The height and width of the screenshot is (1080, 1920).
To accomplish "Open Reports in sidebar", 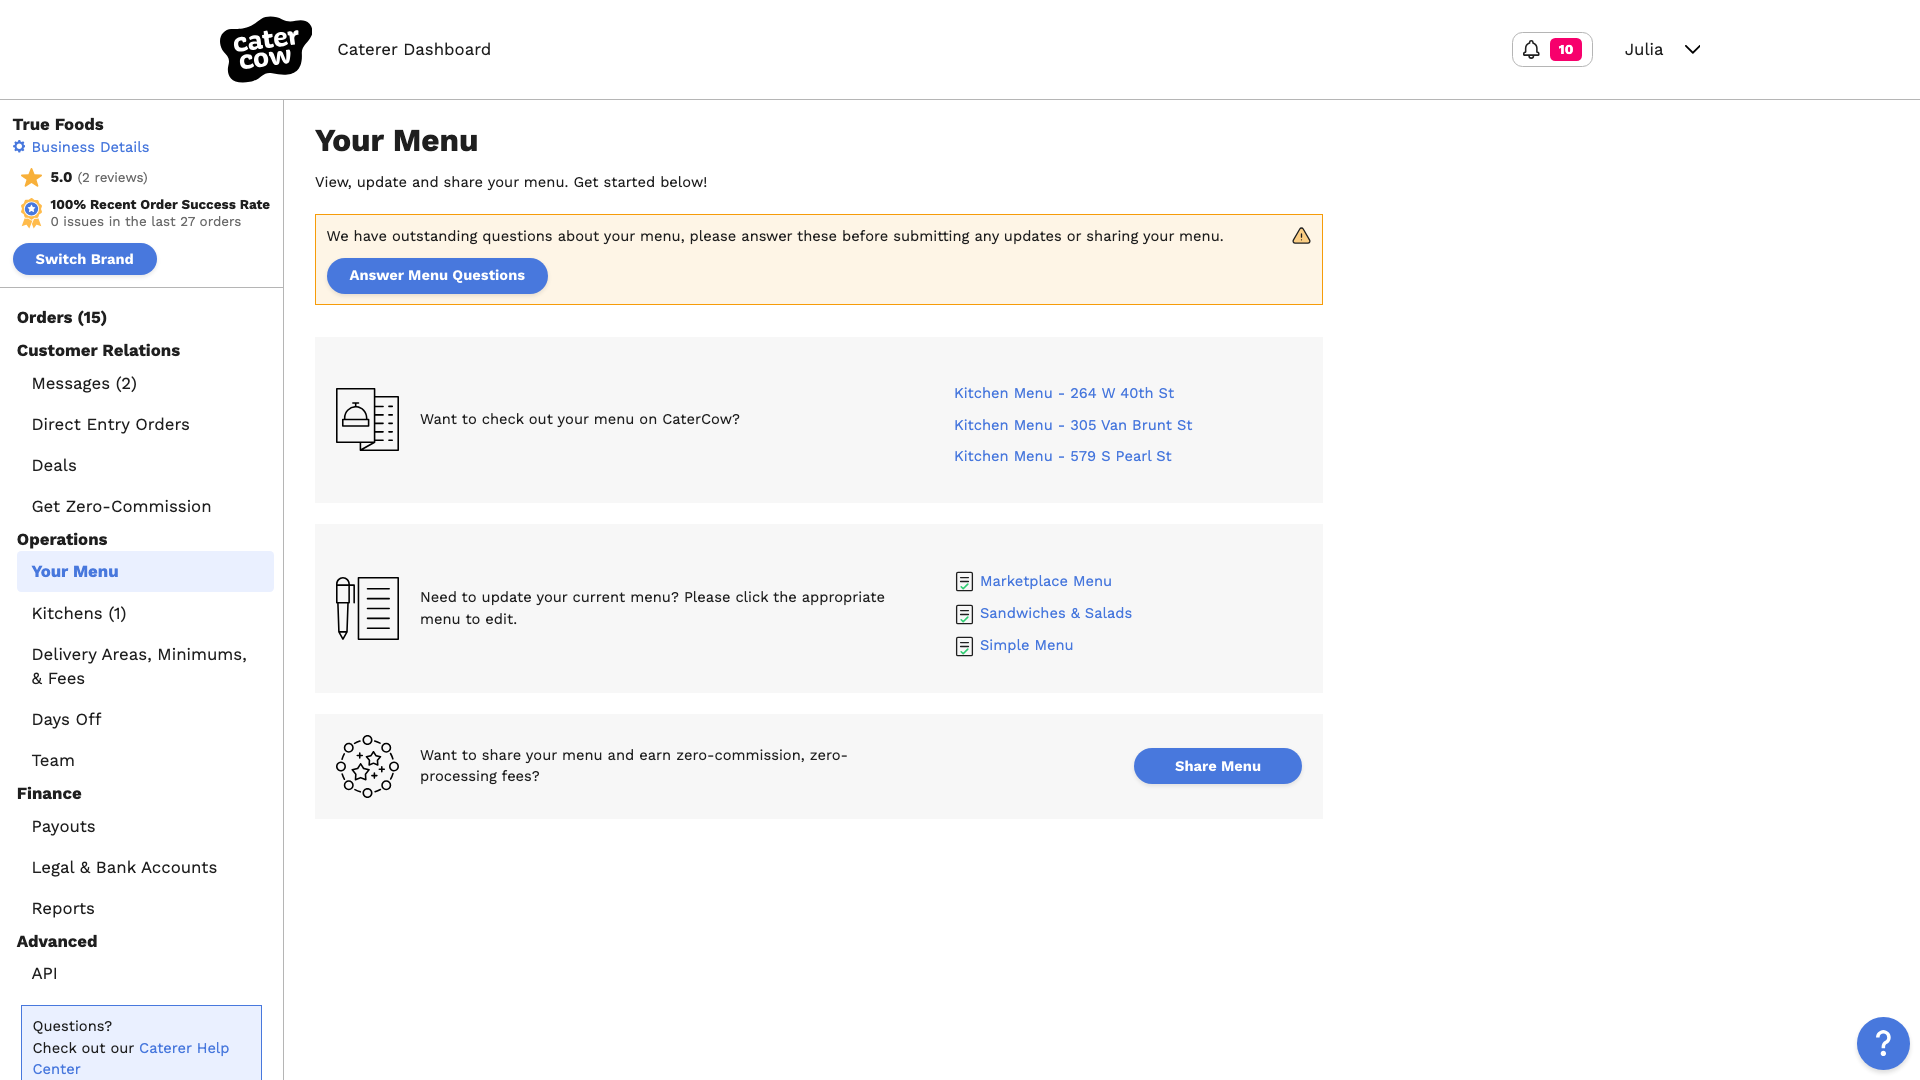I will coord(63,908).
